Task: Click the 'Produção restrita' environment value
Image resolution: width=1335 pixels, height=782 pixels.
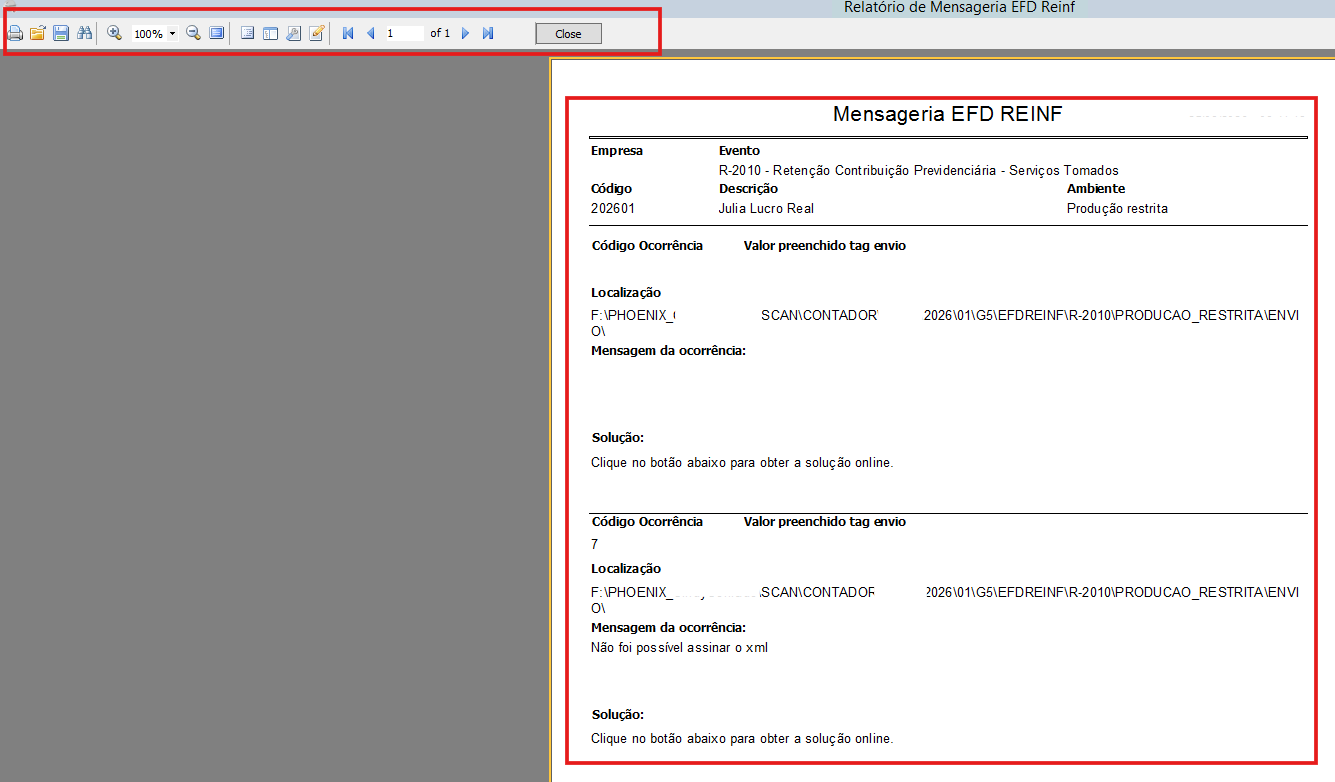Action: point(1117,209)
